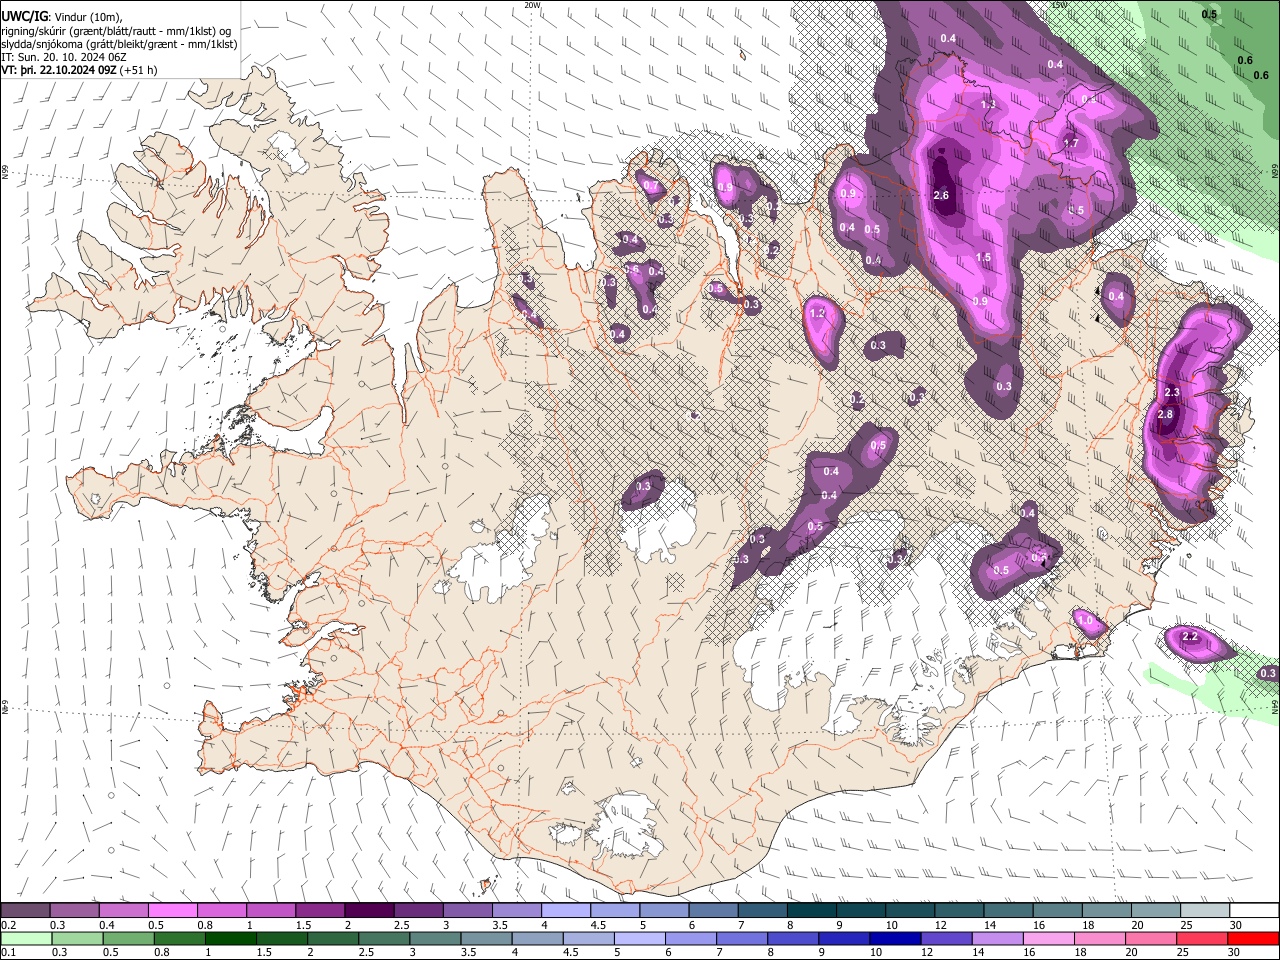Select lower legend swatch between 18 and 20
Viewport: 1280px width, 960px height.
point(1101,938)
